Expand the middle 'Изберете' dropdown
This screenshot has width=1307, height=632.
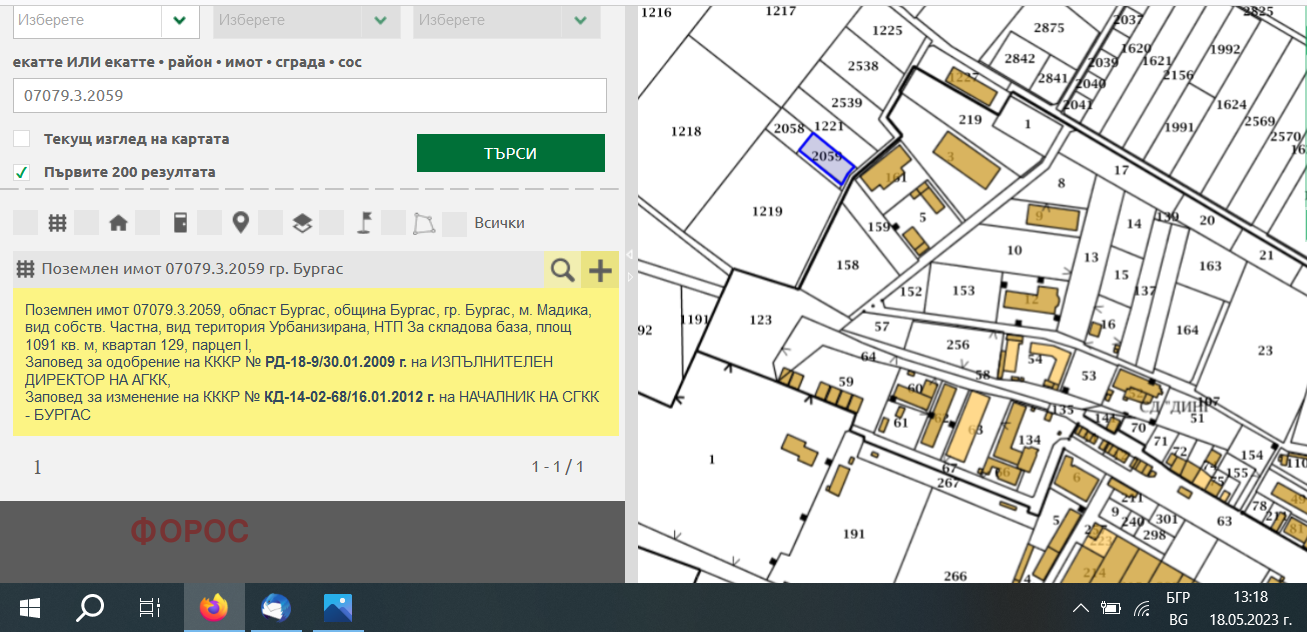[305, 20]
